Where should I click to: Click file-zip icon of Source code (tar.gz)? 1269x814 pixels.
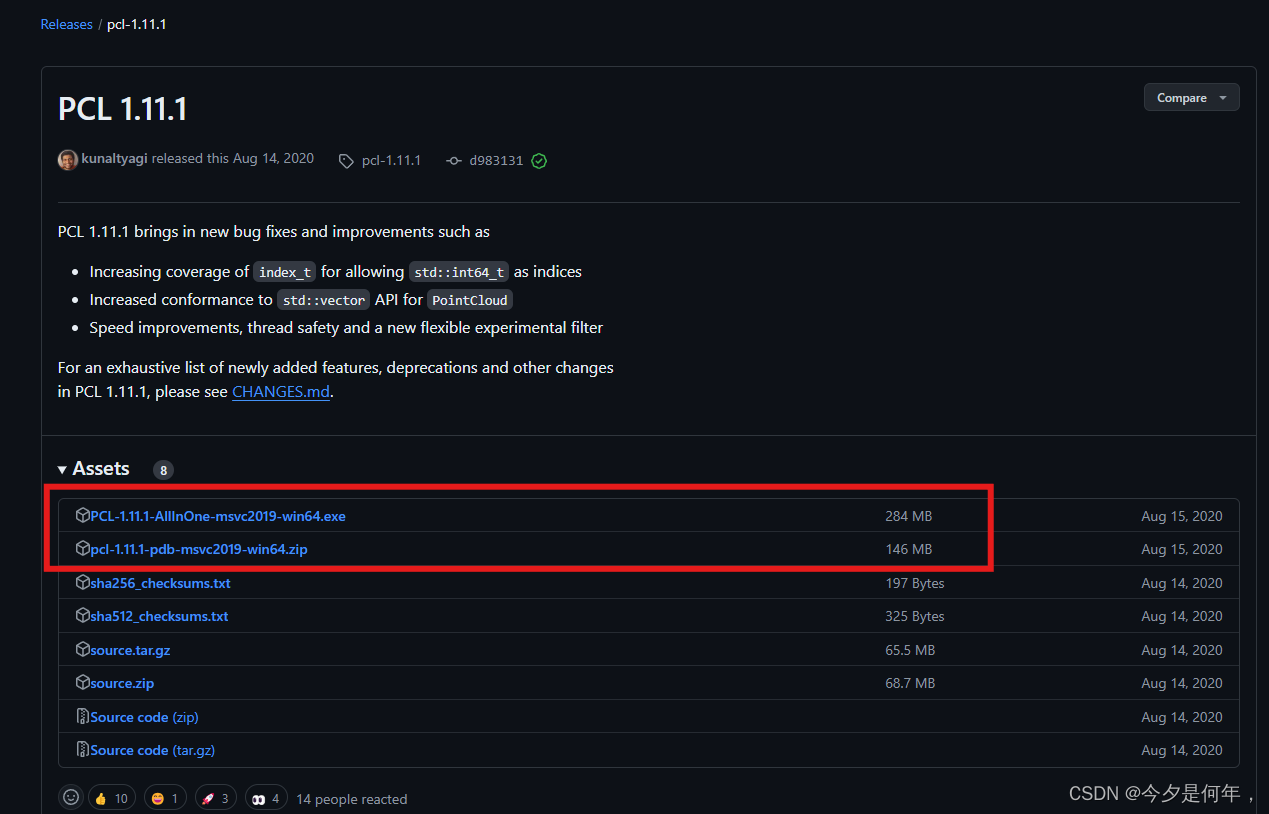coord(83,750)
